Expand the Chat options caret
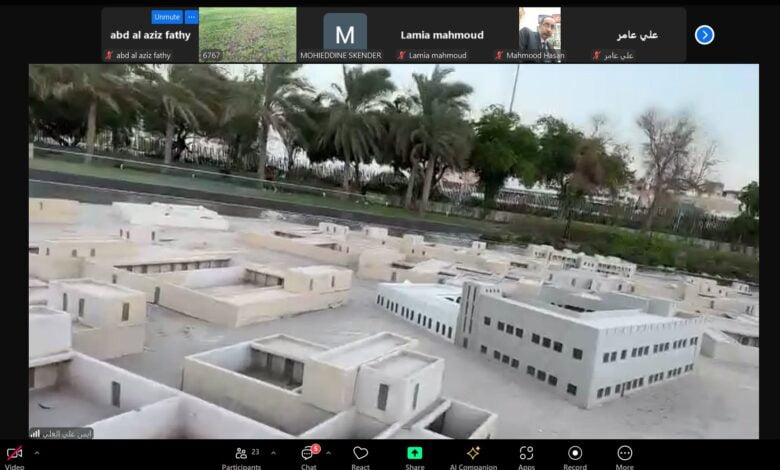Screen dimensions: 780x470 (x=327, y=452)
